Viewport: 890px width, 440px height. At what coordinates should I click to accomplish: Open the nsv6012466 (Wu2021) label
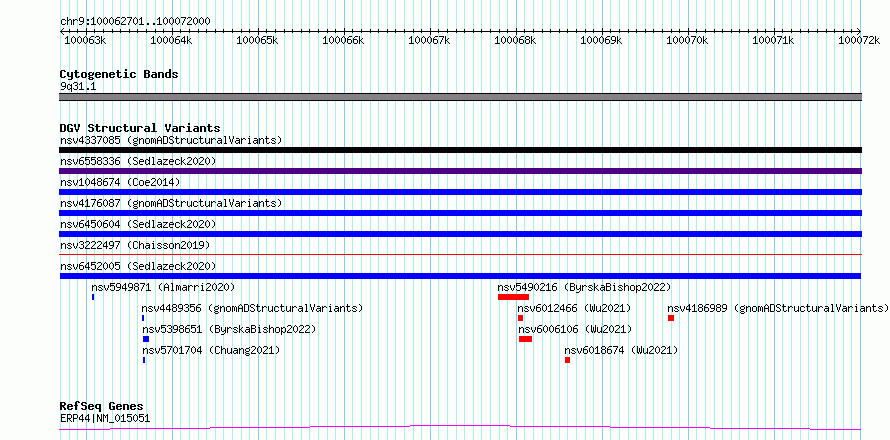point(574,308)
